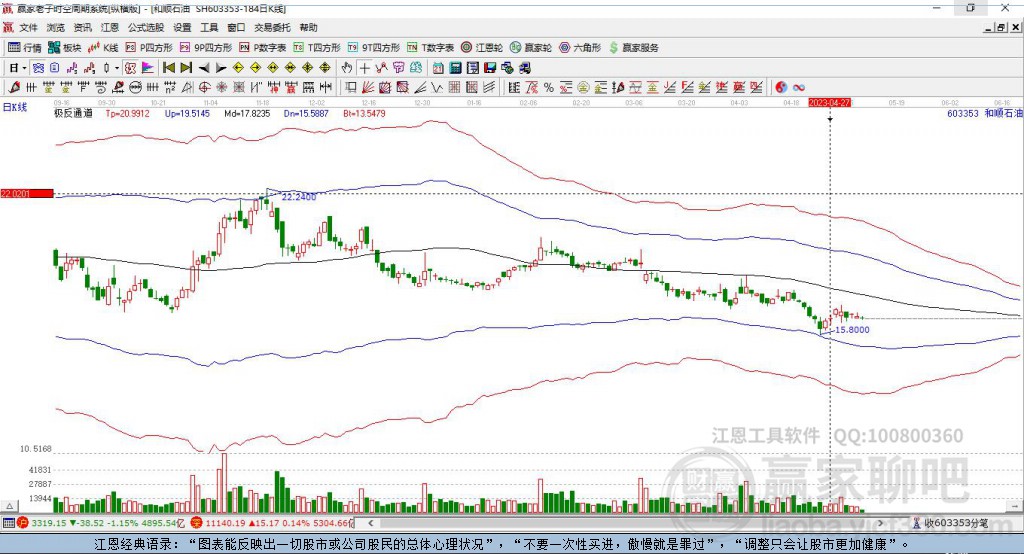Switch to the K线 chart view
The width and height of the screenshot is (1024, 554).
click(x=103, y=48)
